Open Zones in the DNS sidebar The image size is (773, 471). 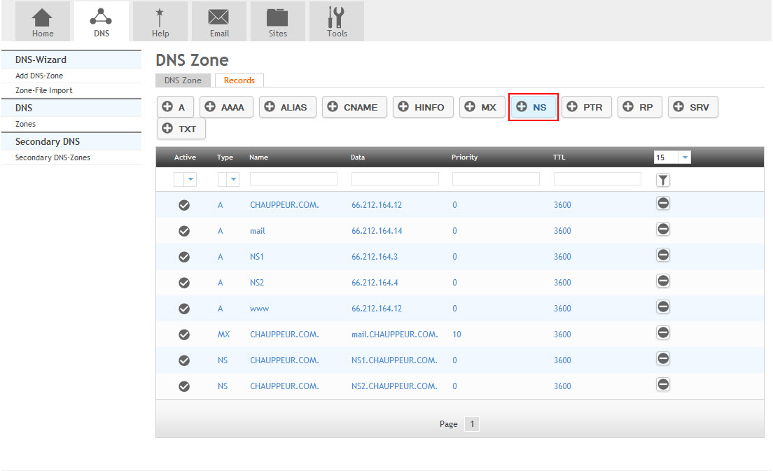click(25, 124)
